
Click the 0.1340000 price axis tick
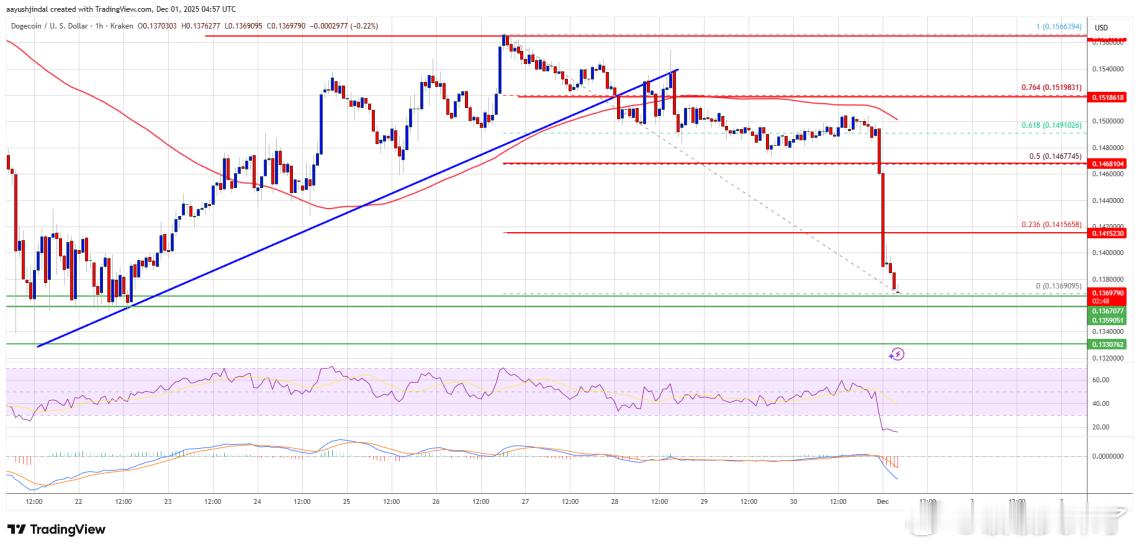(x=1107, y=331)
